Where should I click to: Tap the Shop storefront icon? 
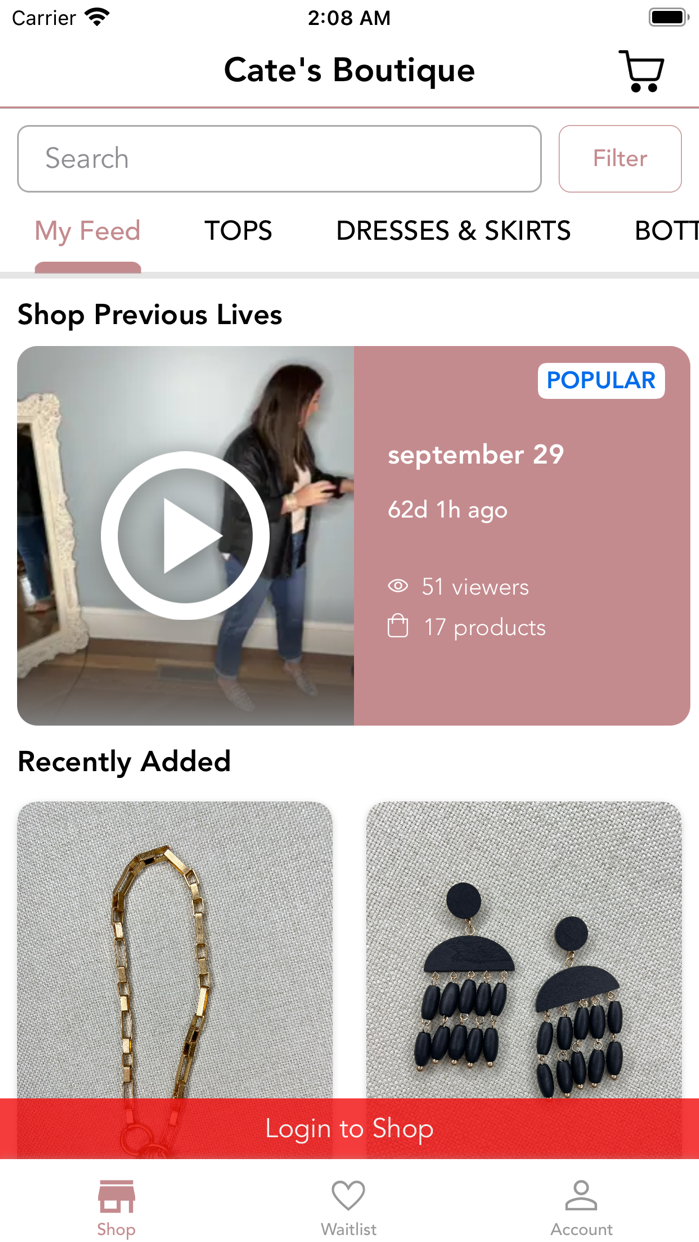116,1196
